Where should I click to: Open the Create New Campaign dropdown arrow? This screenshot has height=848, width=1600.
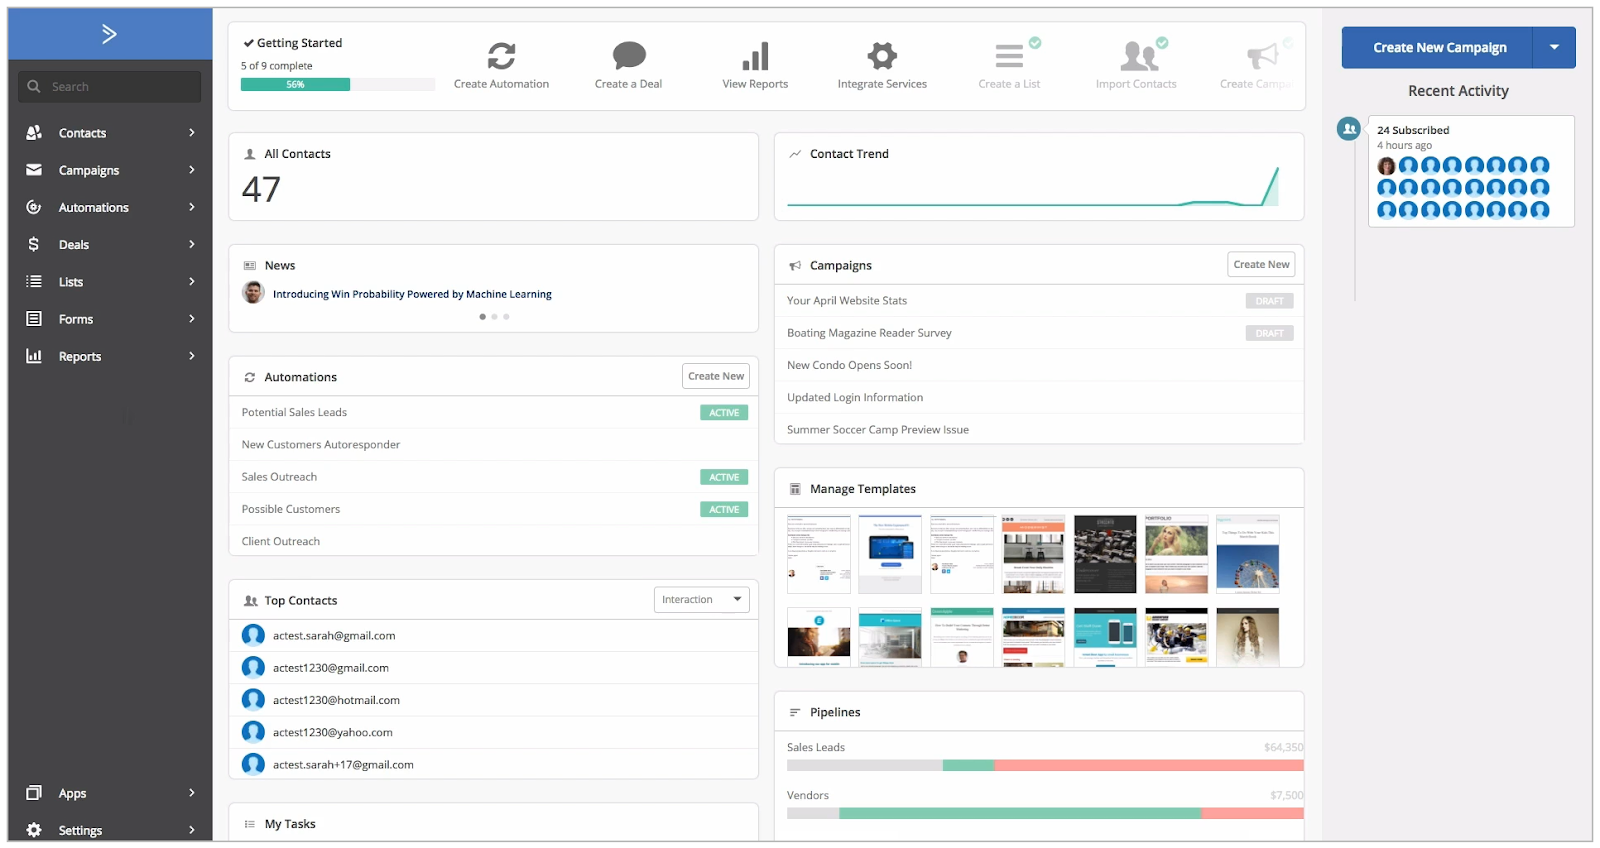tap(1554, 48)
